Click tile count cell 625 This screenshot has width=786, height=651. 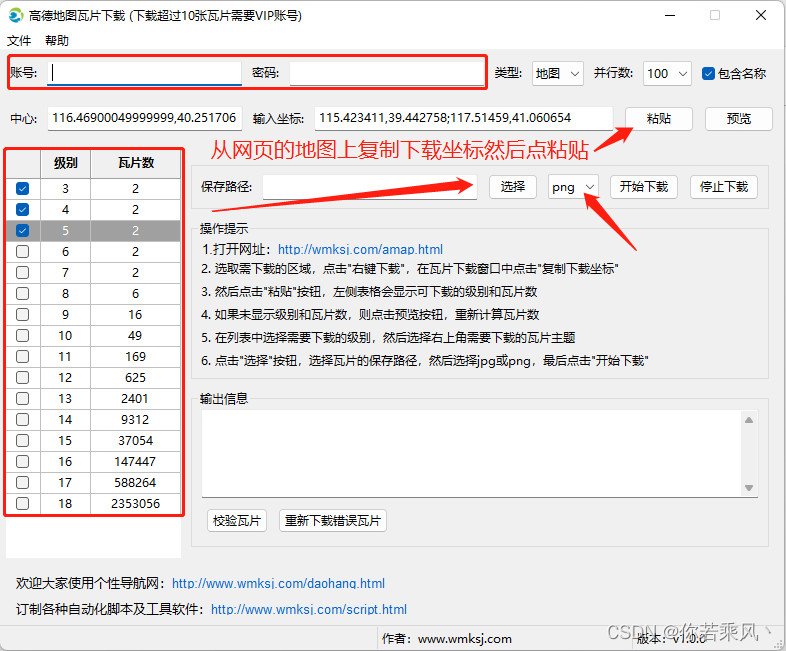click(135, 377)
